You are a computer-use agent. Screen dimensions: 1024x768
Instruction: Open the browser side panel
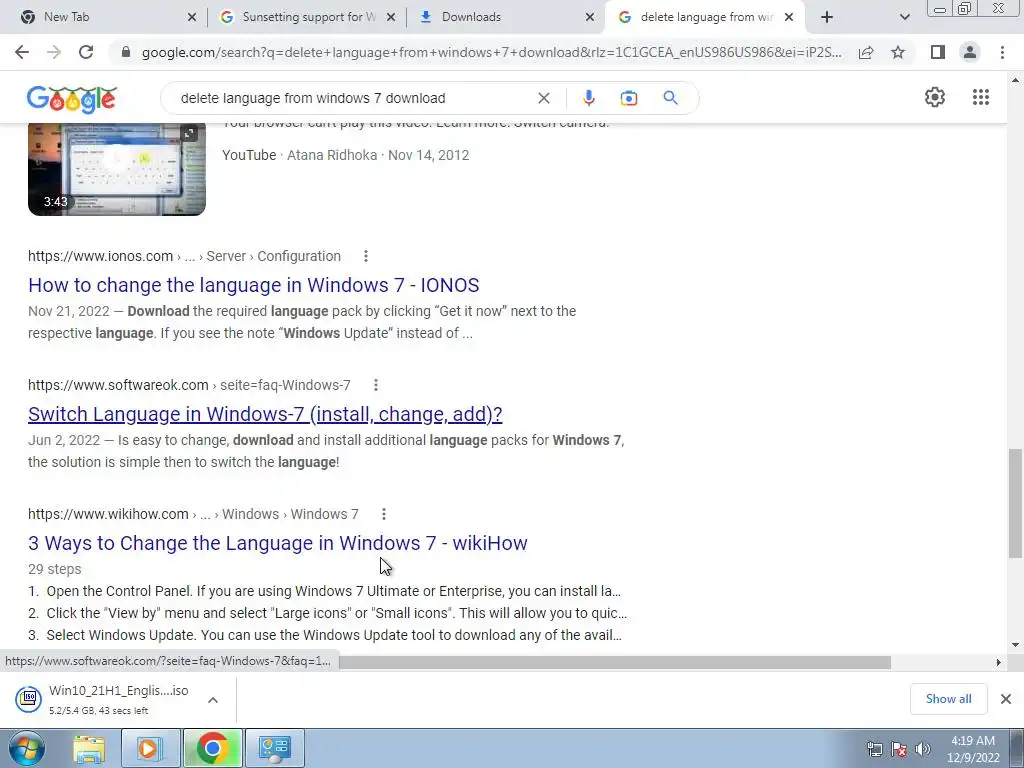[938, 52]
